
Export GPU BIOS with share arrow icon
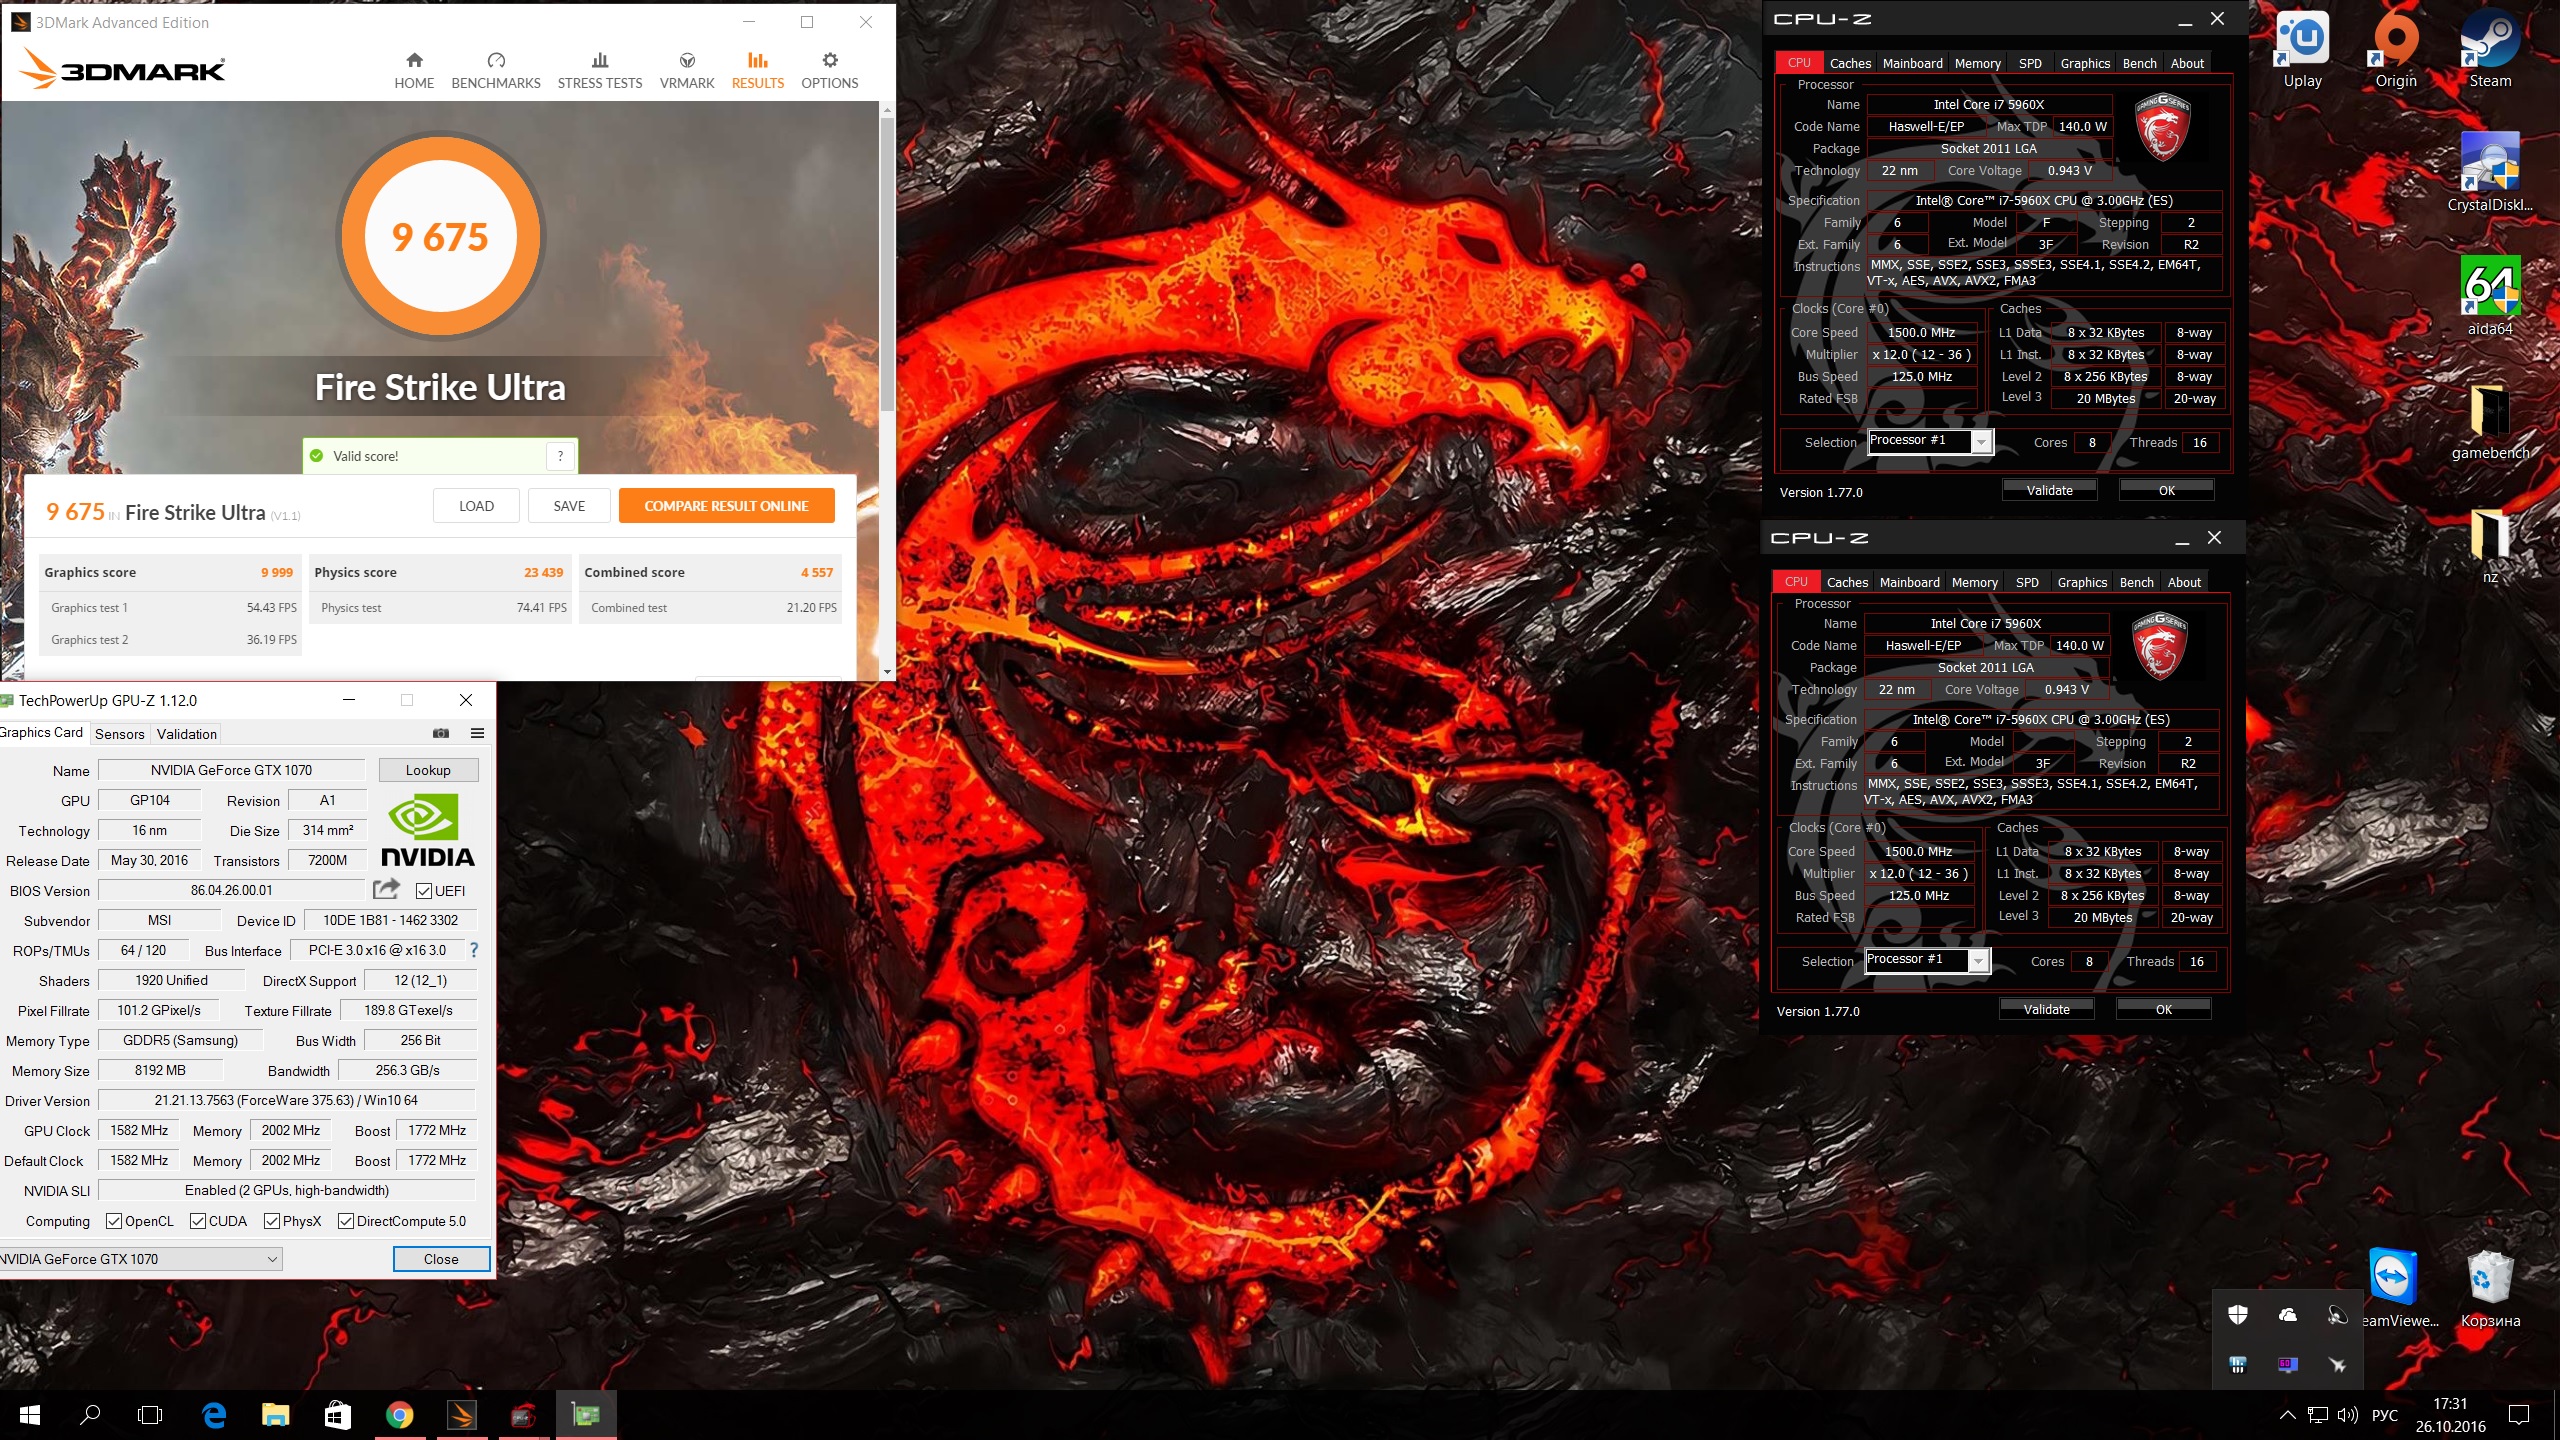pos(386,889)
